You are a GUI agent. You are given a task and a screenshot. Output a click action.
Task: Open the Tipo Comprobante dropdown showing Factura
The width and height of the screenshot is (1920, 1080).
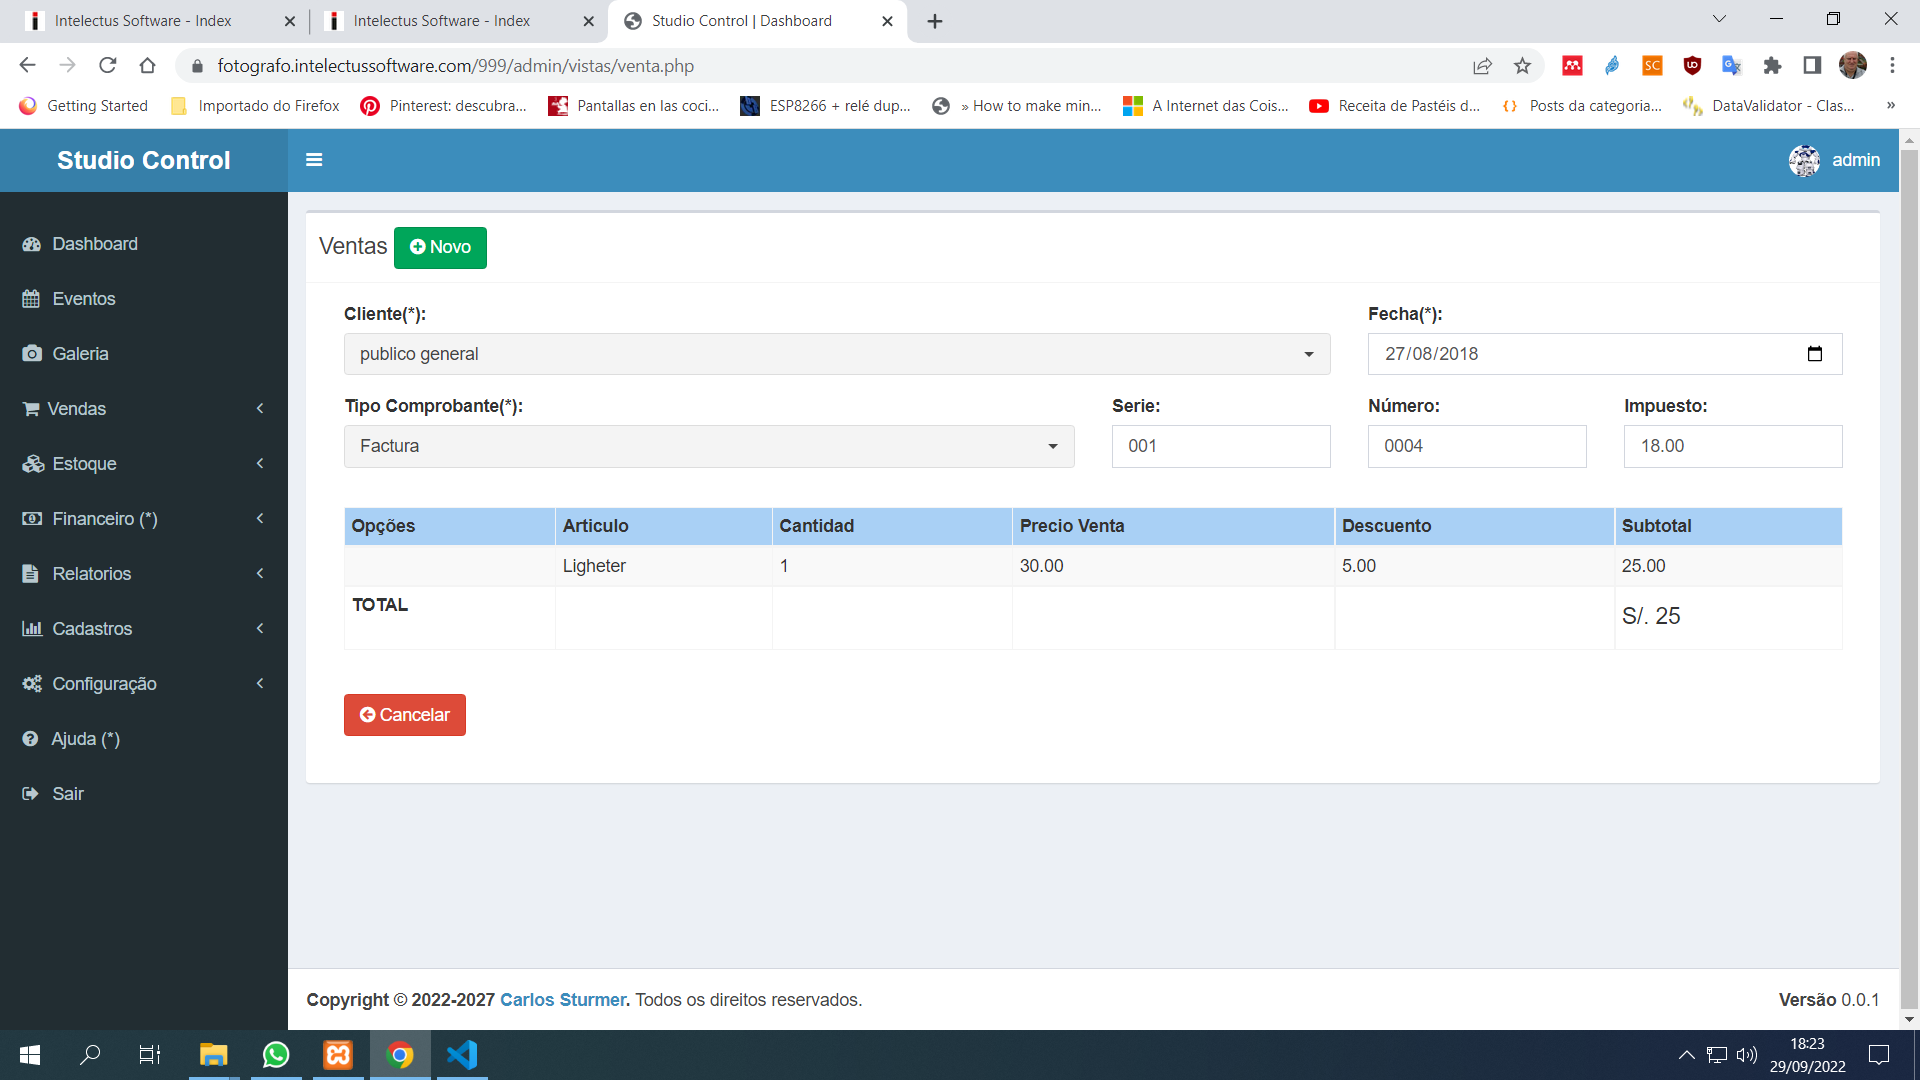(709, 446)
